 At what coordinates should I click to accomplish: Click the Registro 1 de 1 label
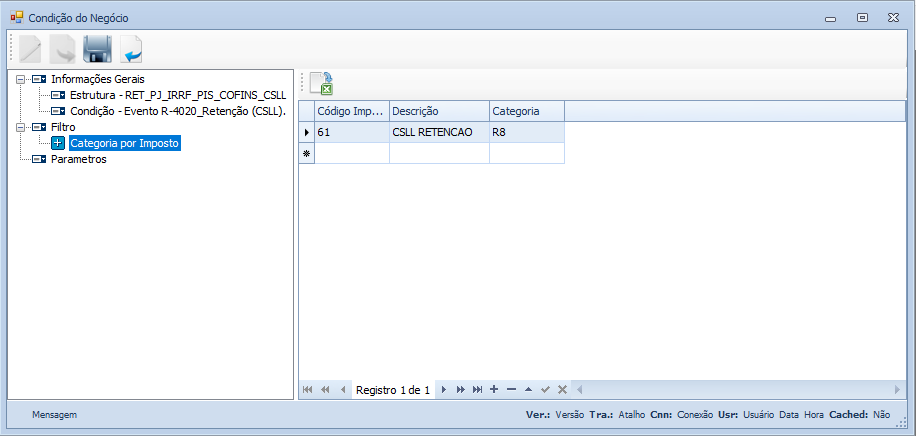(393, 390)
